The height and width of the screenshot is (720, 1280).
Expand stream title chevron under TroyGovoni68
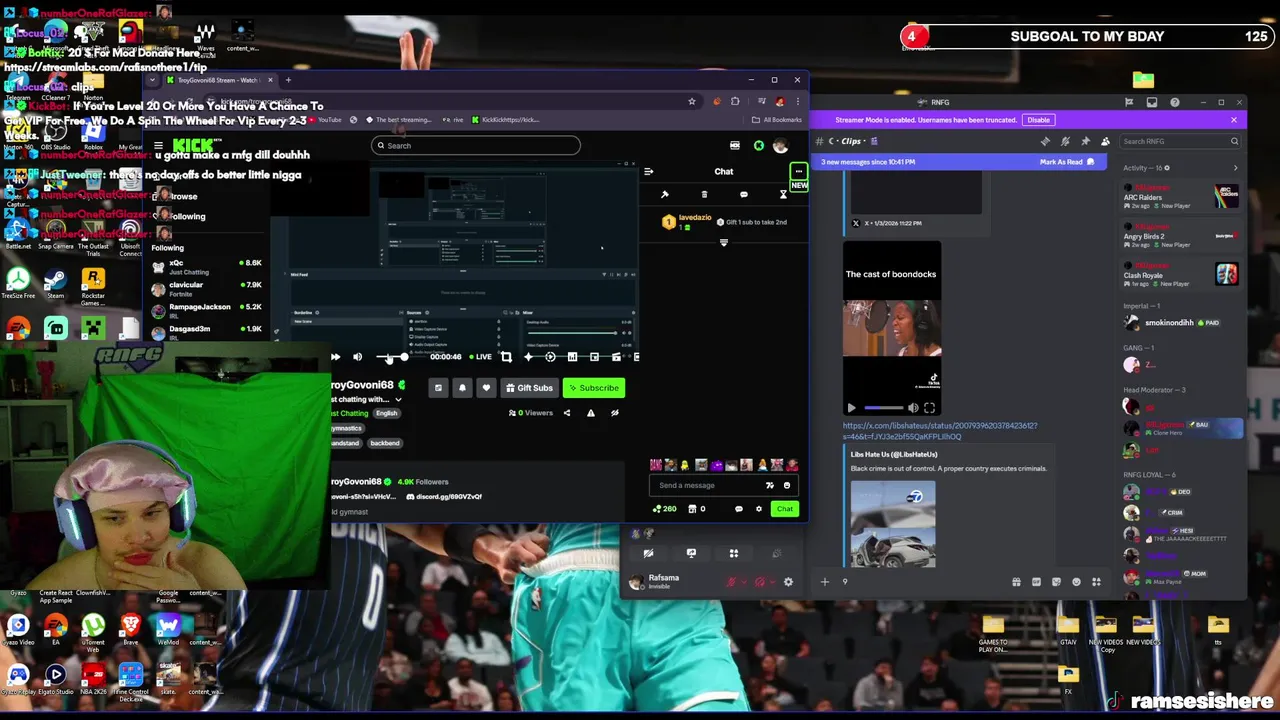(398, 400)
